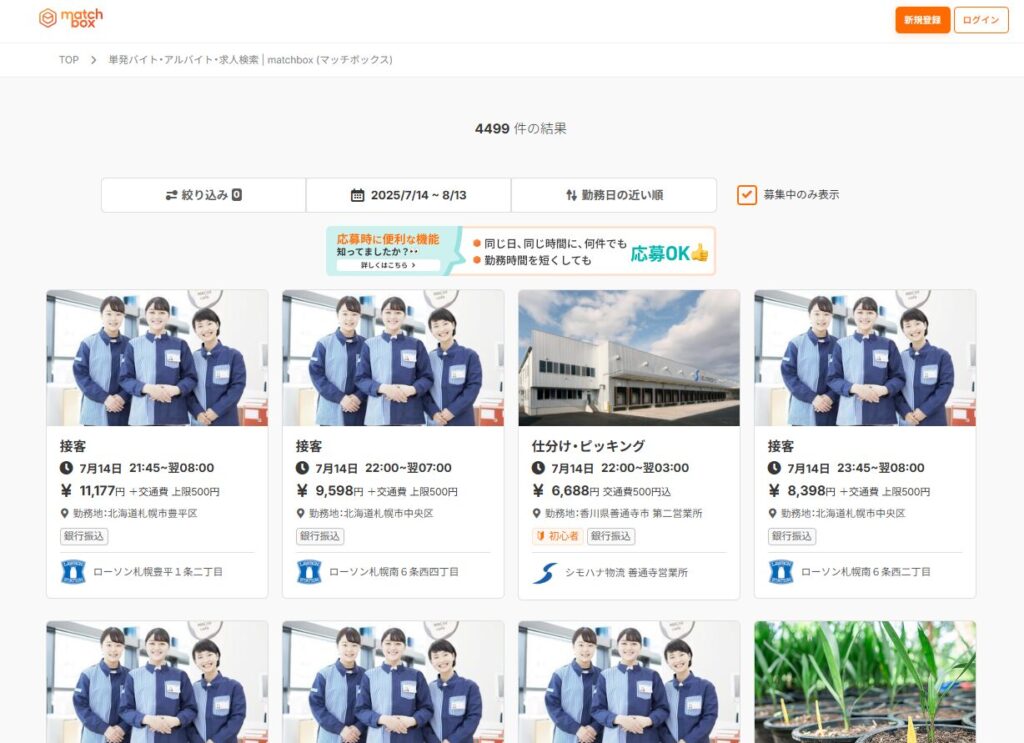Click the 銀行振込 tag beside 初心者
This screenshot has width=1024, height=743.
click(611, 537)
